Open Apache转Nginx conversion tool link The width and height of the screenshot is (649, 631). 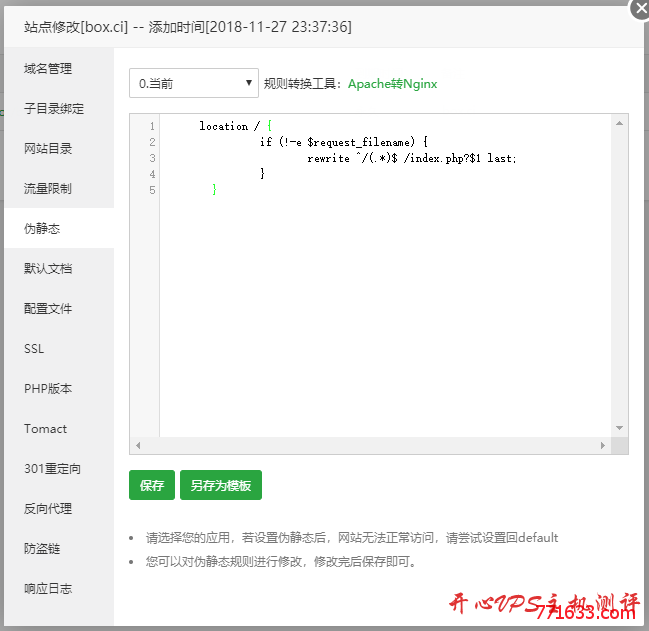point(392,84)
